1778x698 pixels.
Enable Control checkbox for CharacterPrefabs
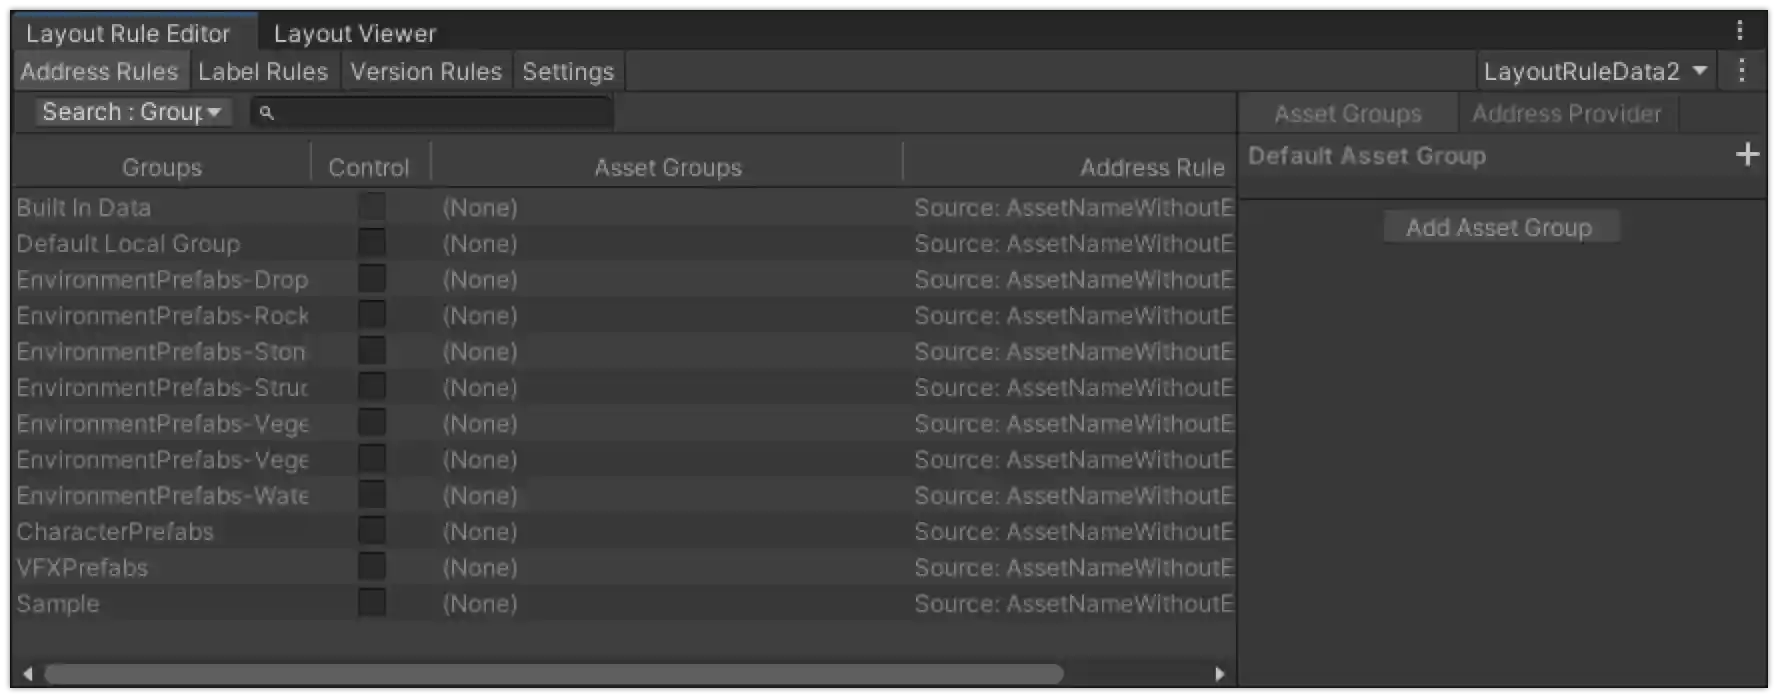coord(371,530)
